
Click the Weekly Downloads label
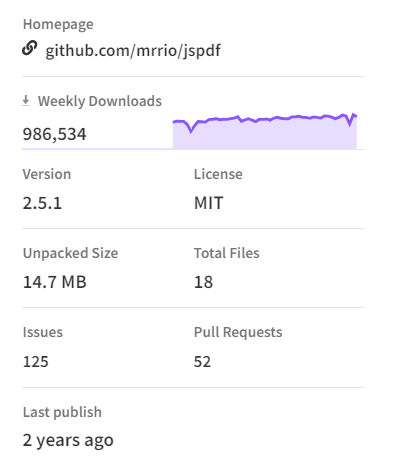tap(100, 101)
